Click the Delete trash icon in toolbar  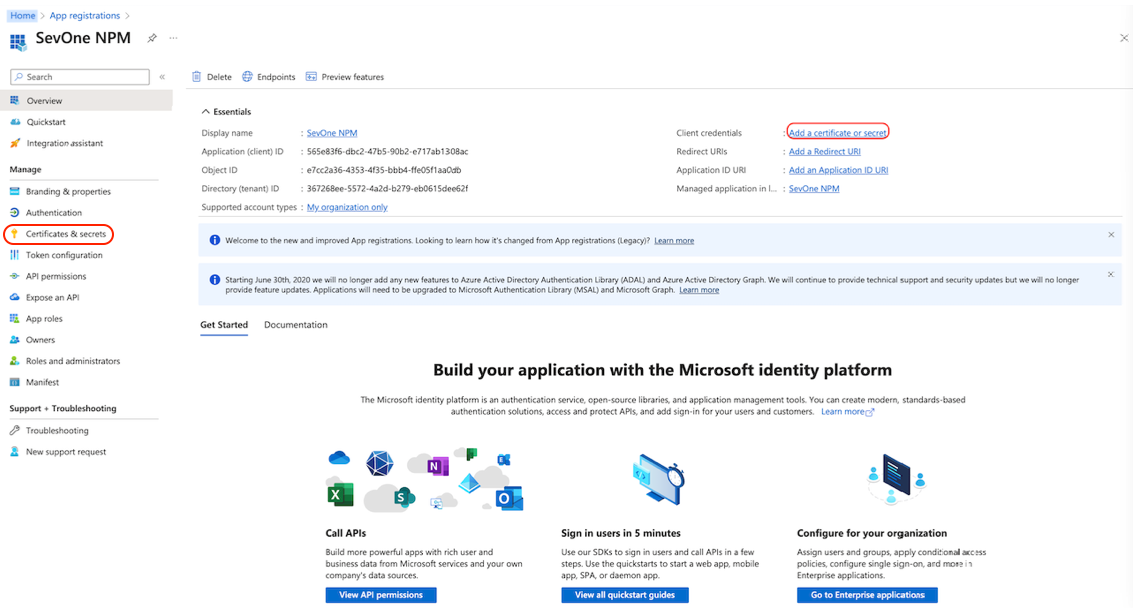click(197, 77)
